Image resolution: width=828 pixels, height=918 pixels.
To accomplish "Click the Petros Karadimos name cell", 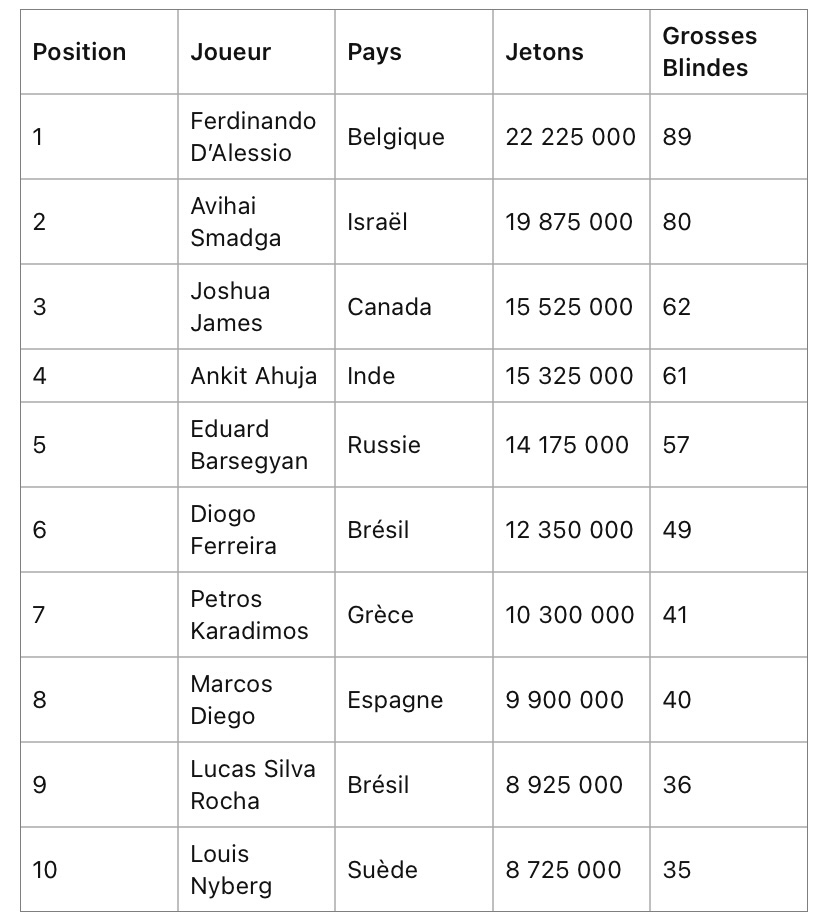I will (x=249, y=615).
